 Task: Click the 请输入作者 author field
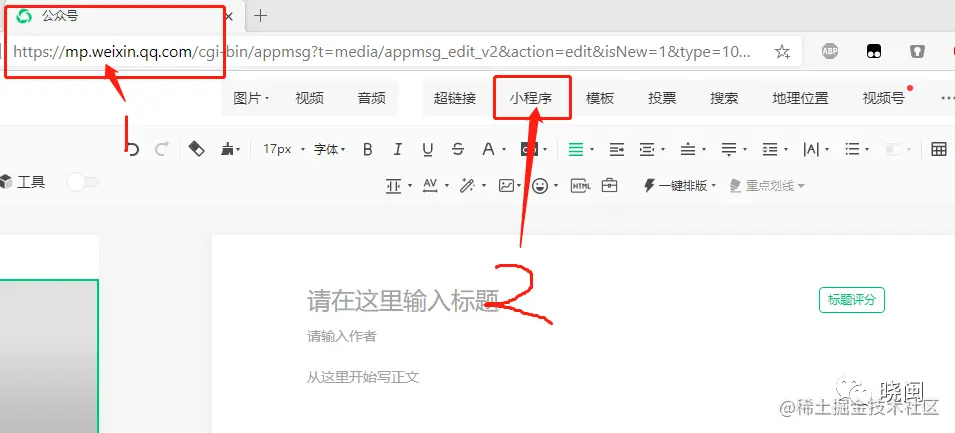pyautogui.click(x=342, y=336)
